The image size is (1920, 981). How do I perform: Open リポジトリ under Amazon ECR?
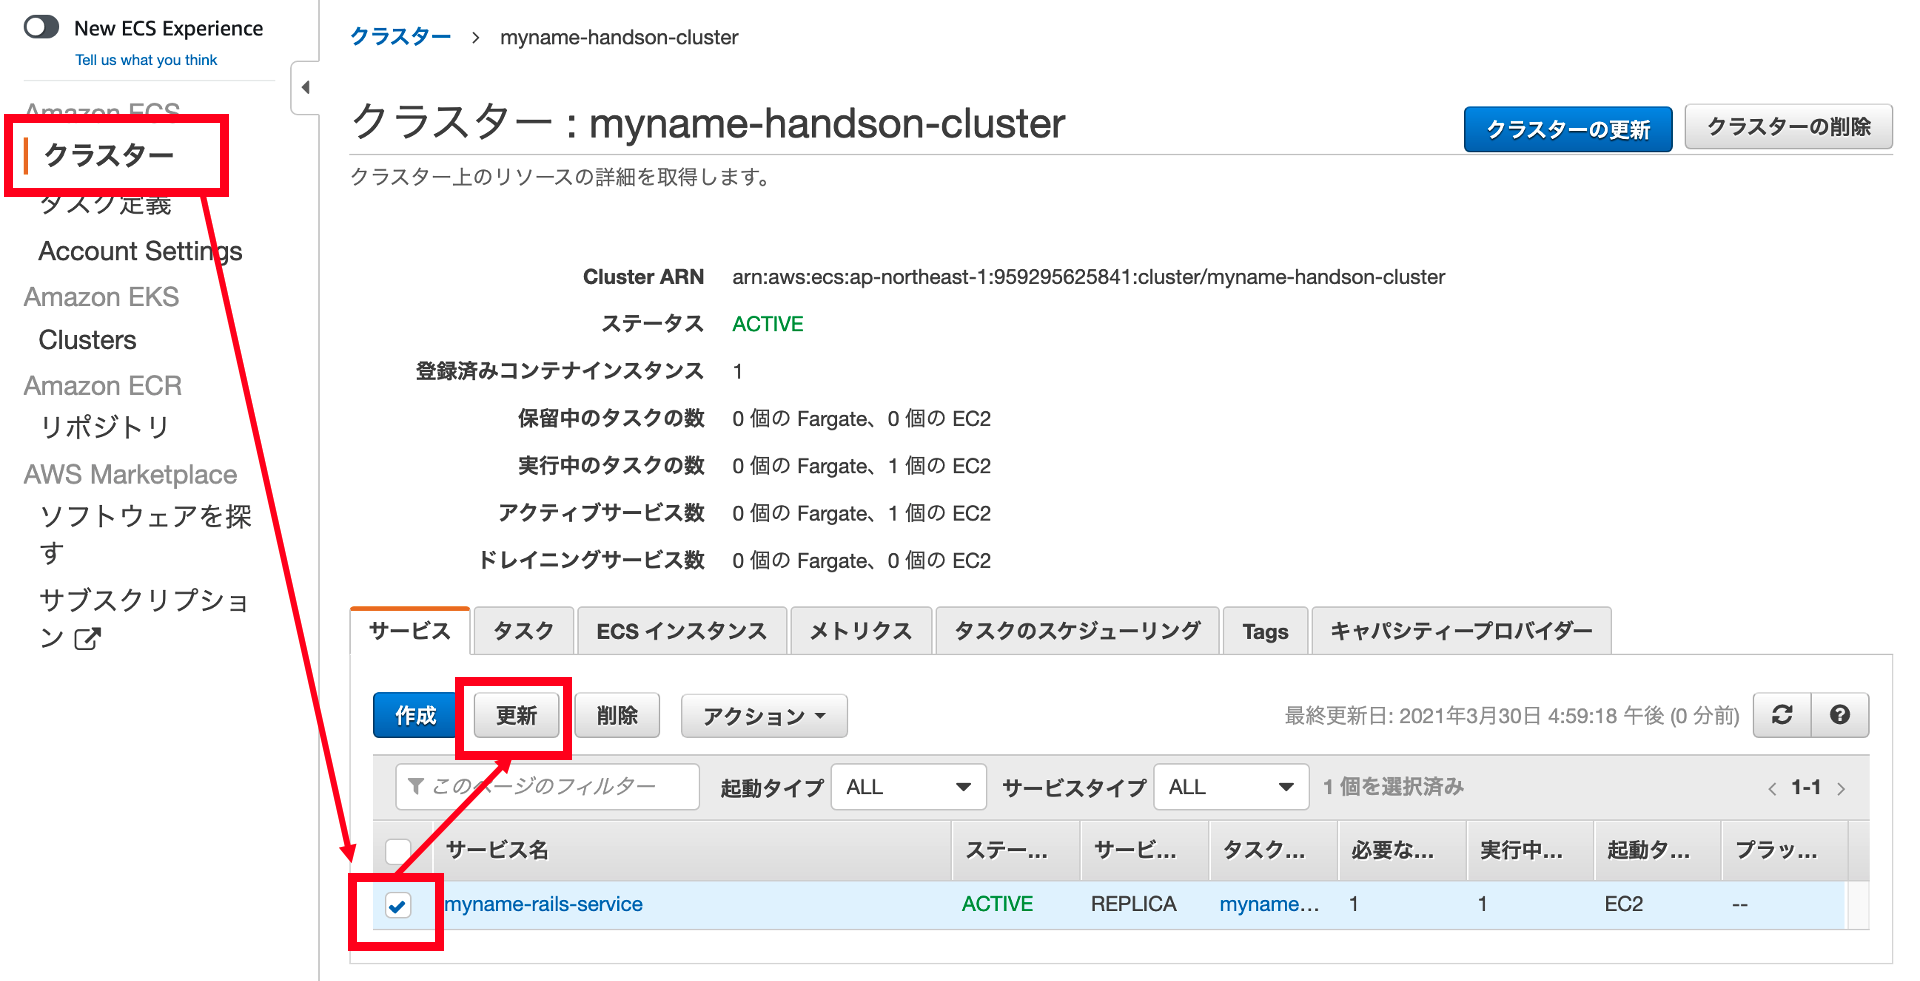click(105, 427)
